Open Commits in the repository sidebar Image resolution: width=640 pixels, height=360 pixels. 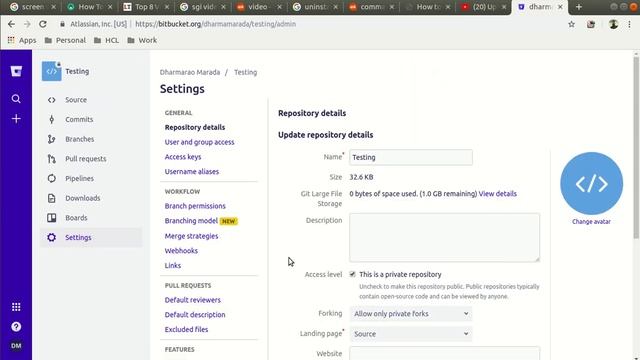(79, 119)
